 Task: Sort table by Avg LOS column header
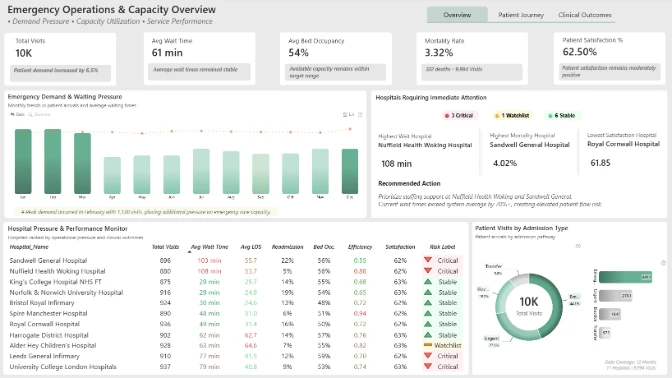pos(251,247)
